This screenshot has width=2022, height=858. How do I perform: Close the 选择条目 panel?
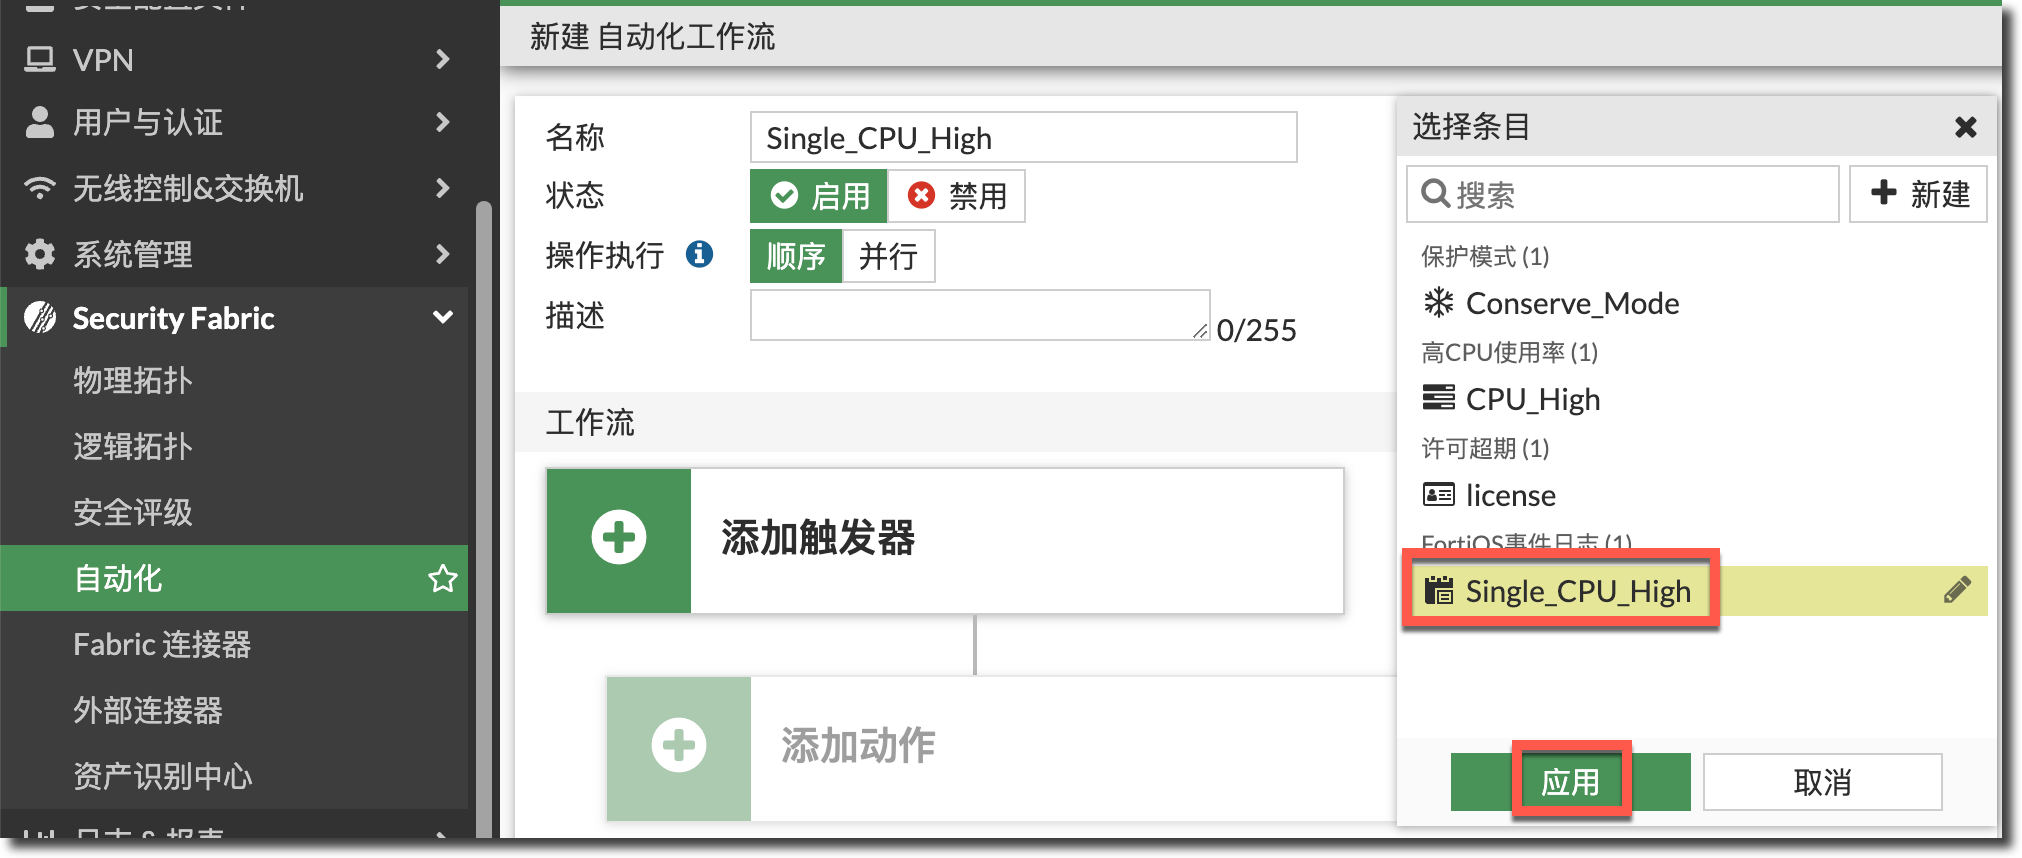tap(1965, 127)
